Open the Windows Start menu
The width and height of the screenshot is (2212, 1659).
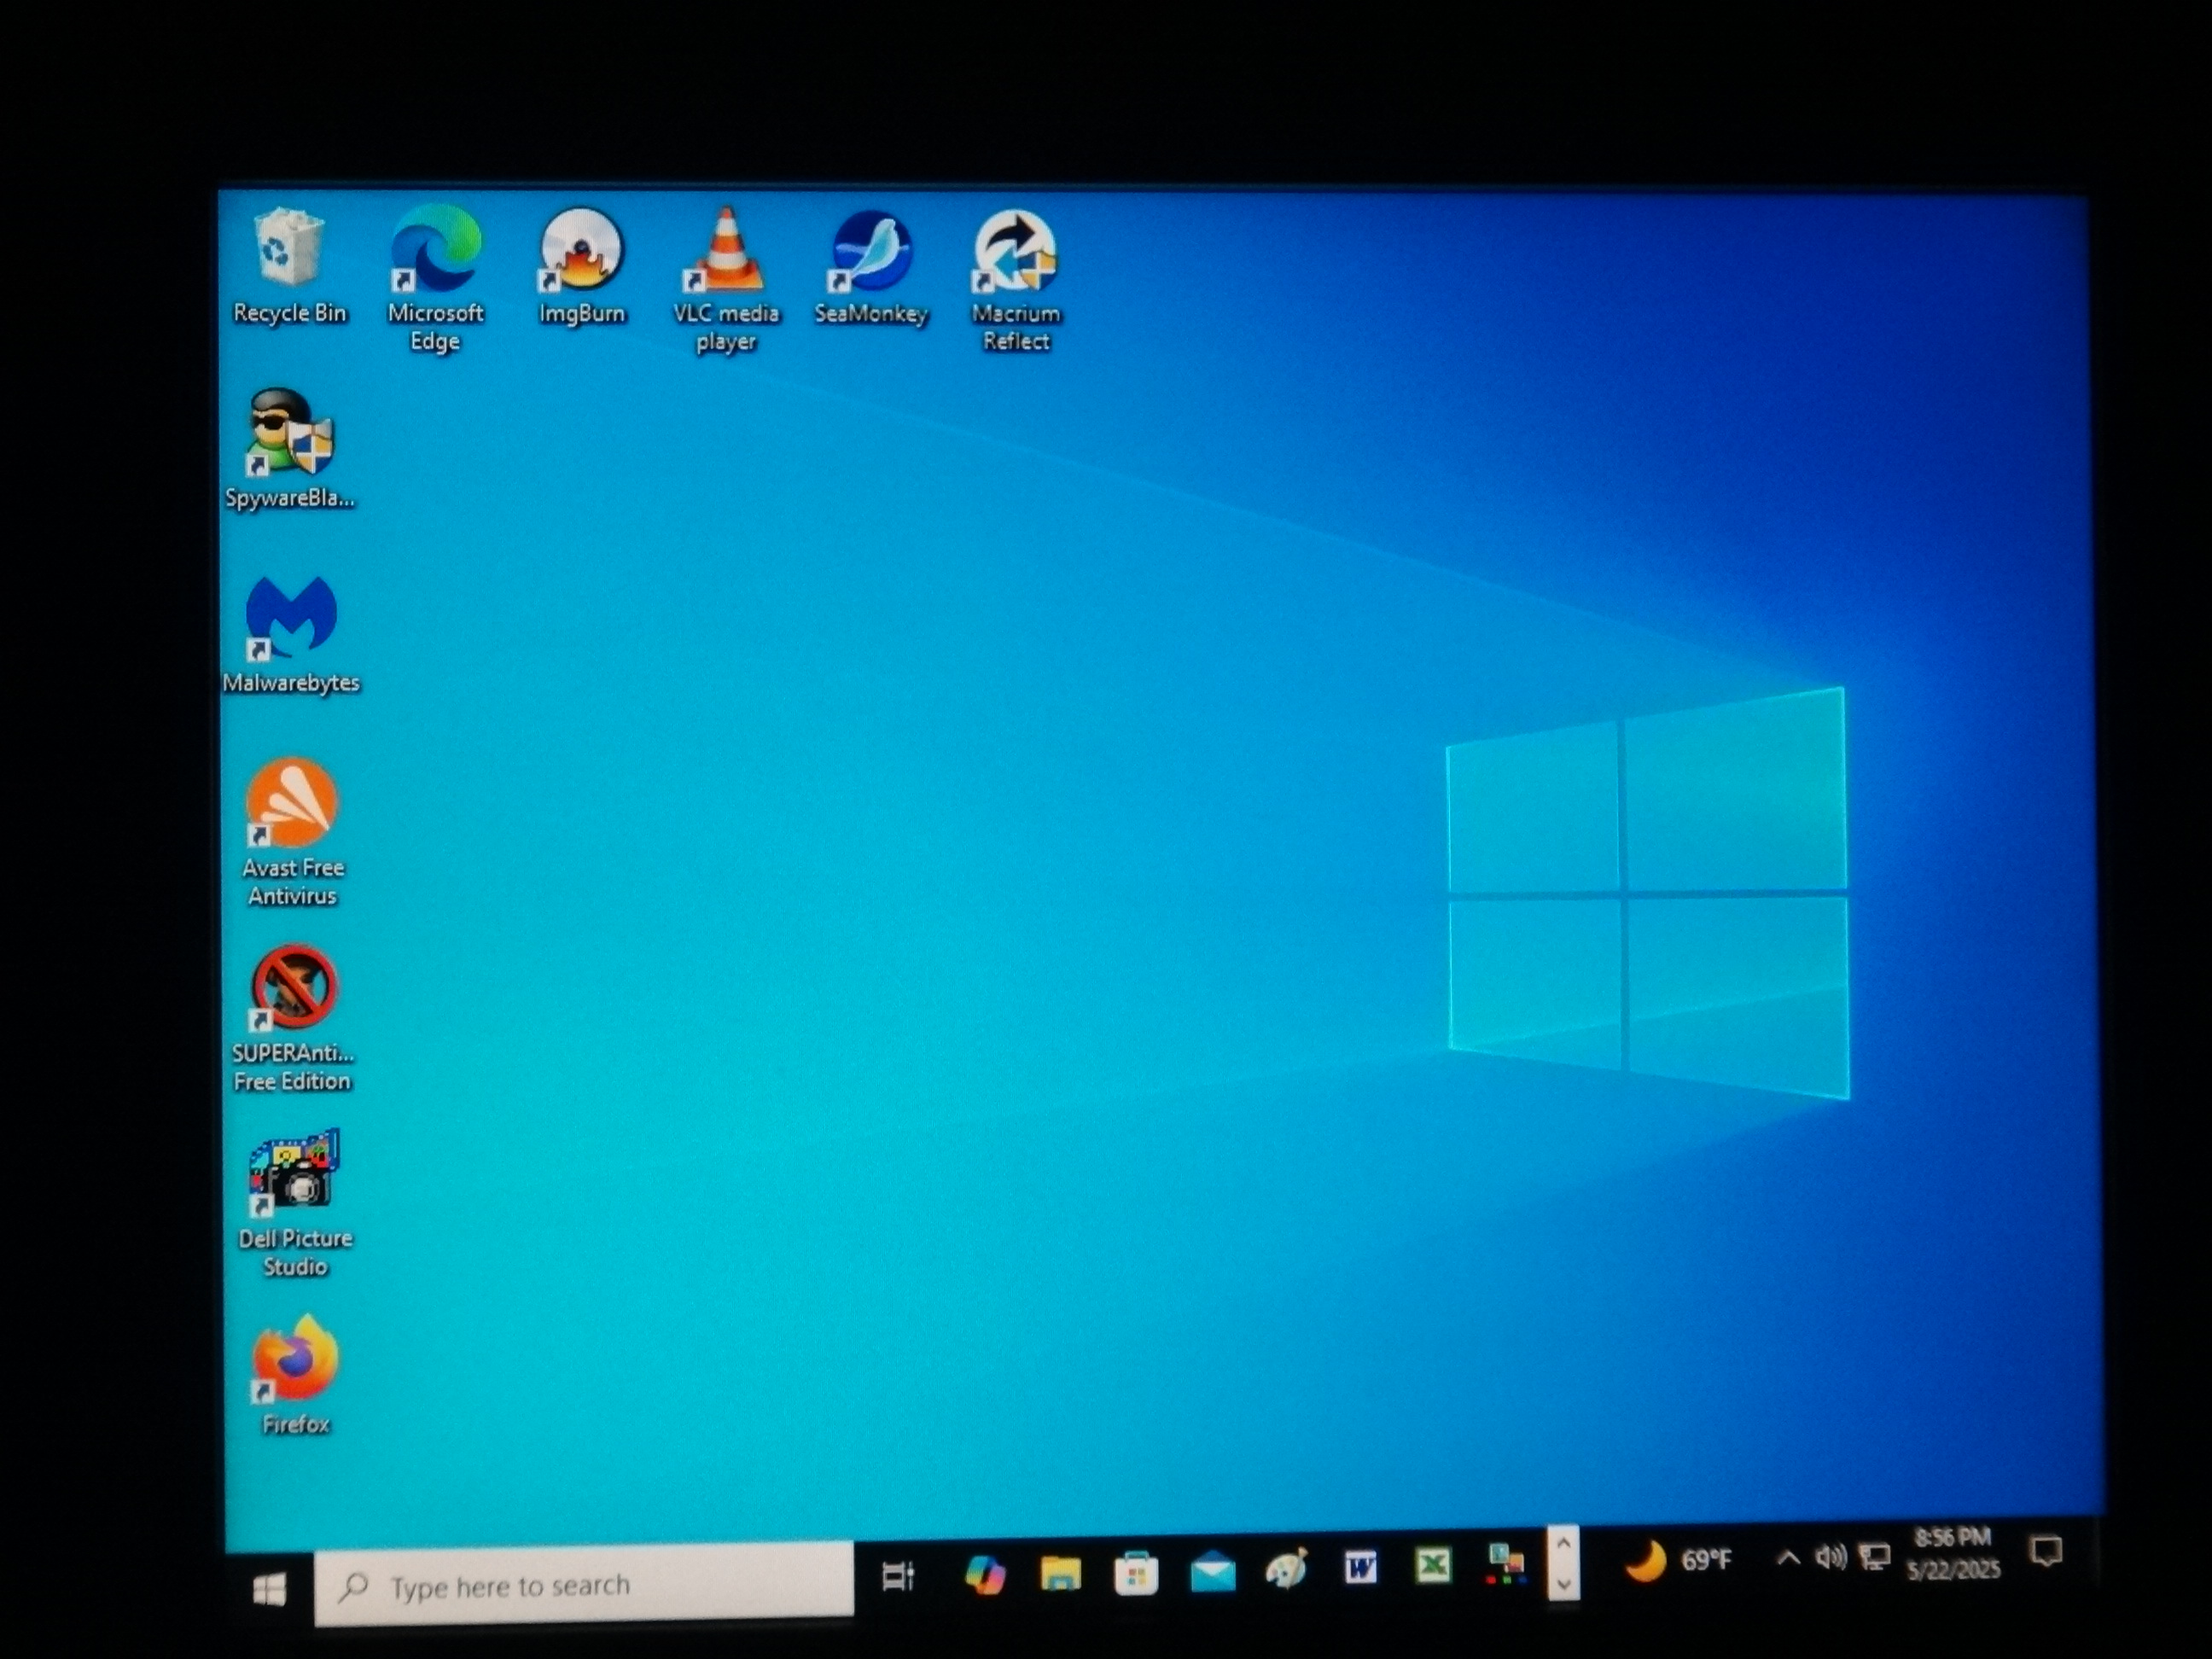(269, 1589)
